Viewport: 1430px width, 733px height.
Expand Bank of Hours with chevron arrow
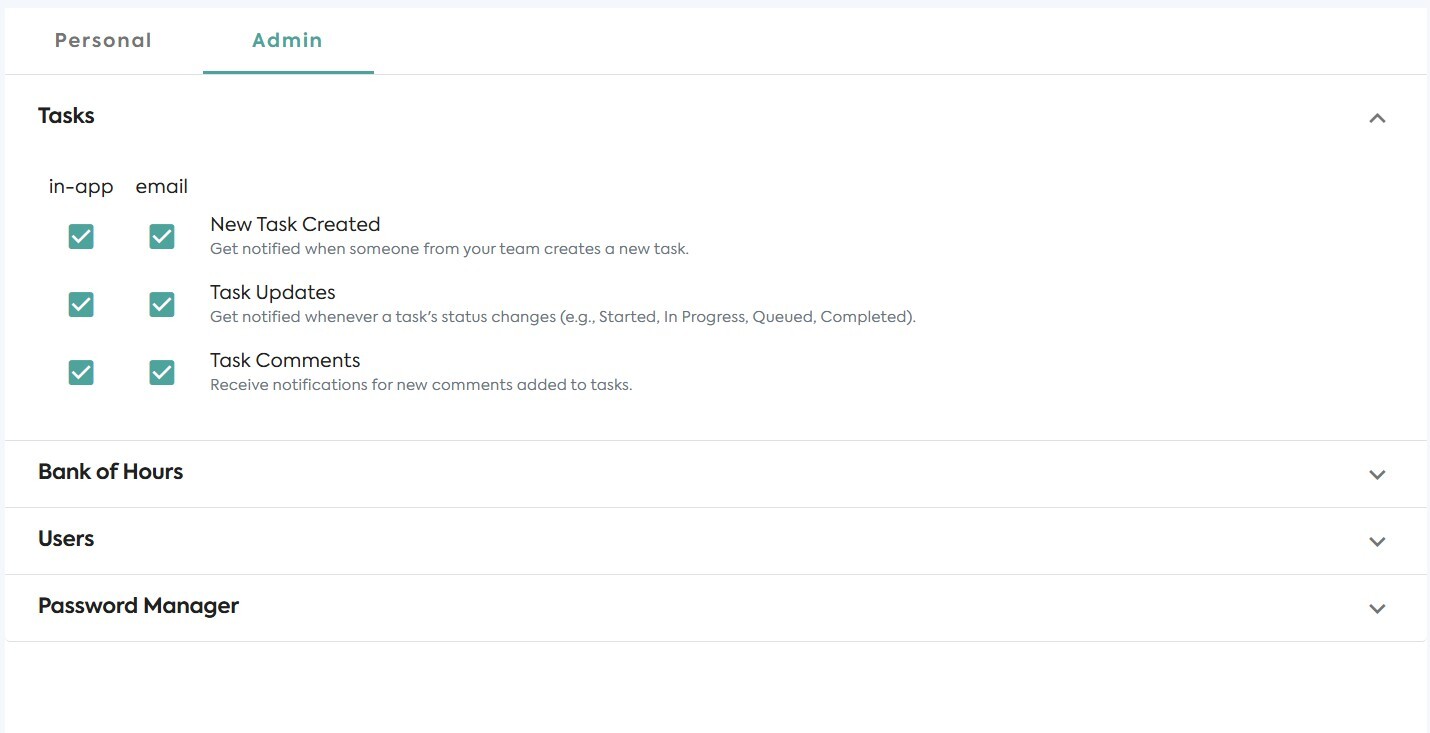(1377, 474)
